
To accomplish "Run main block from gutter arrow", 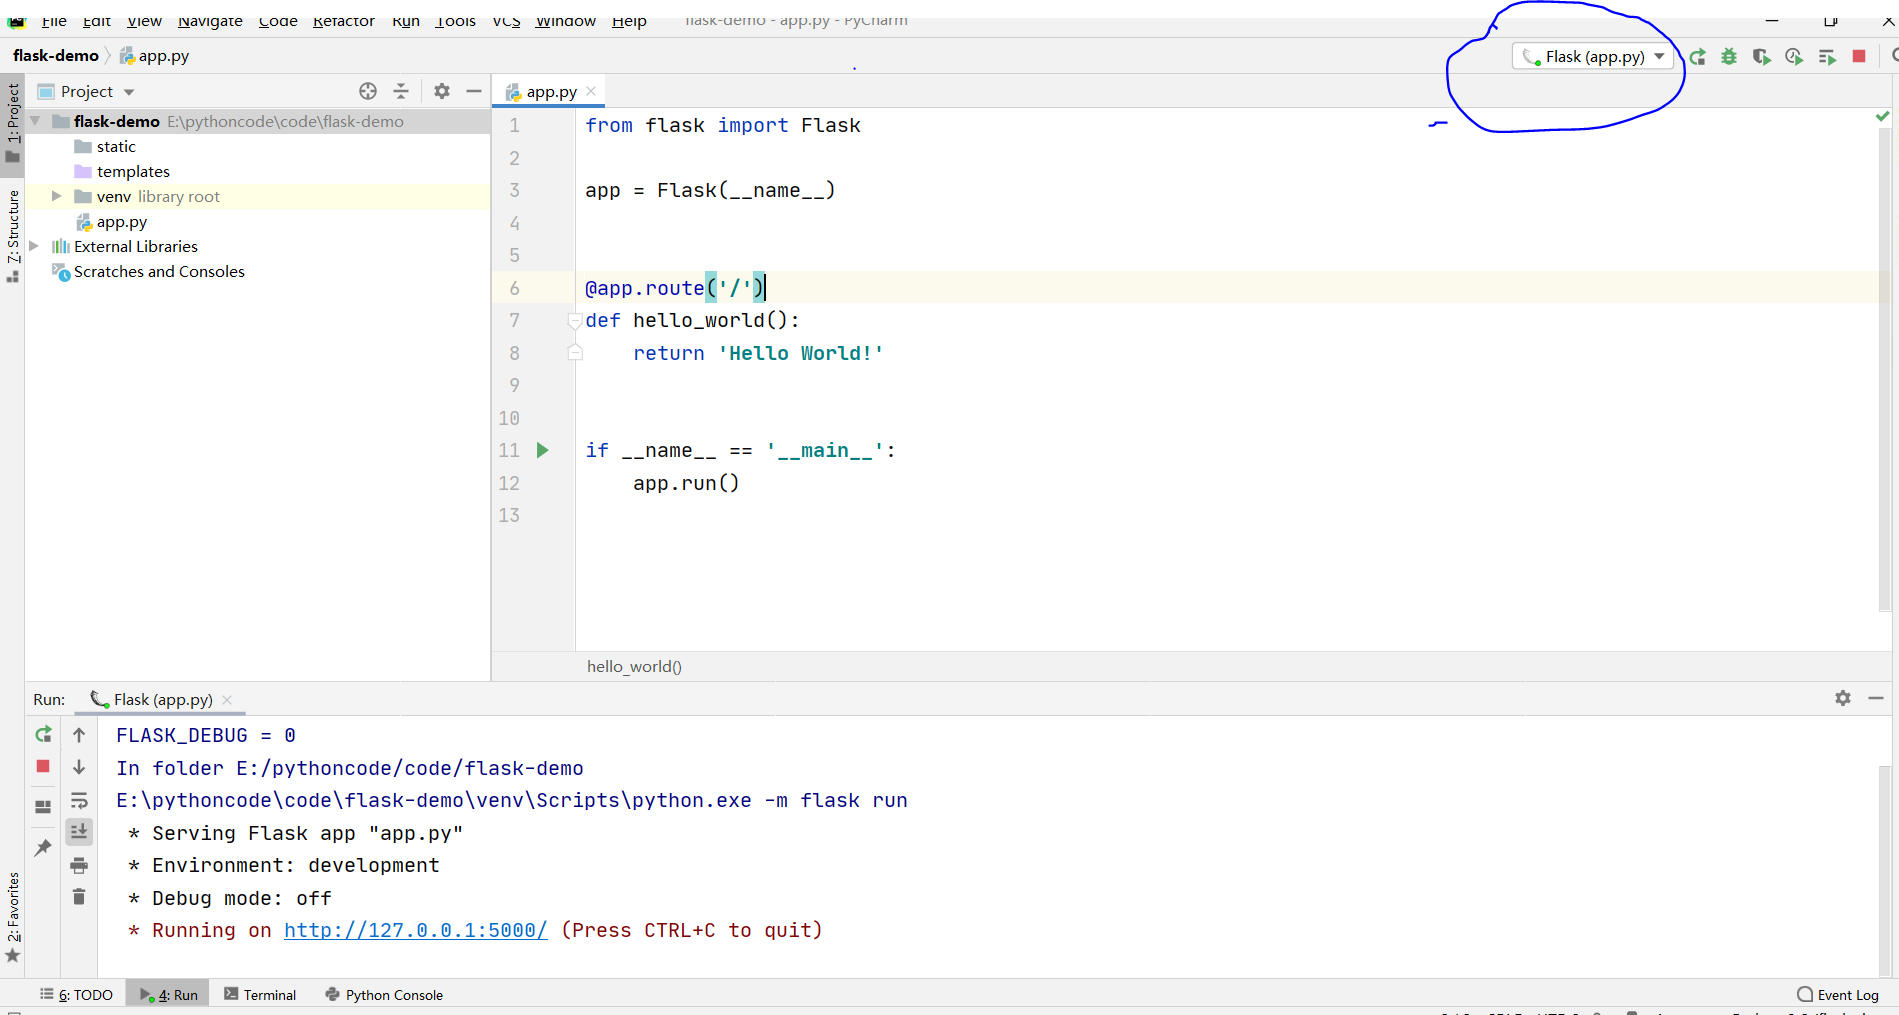I will [x=543, y=451].
